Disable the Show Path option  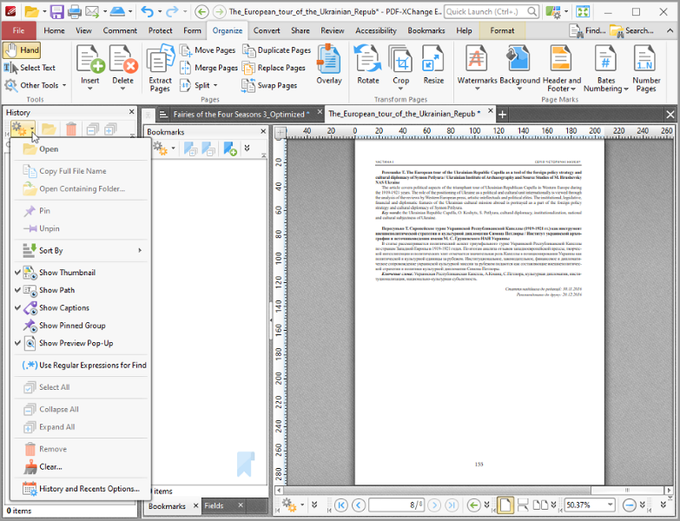tap(56, 290)
